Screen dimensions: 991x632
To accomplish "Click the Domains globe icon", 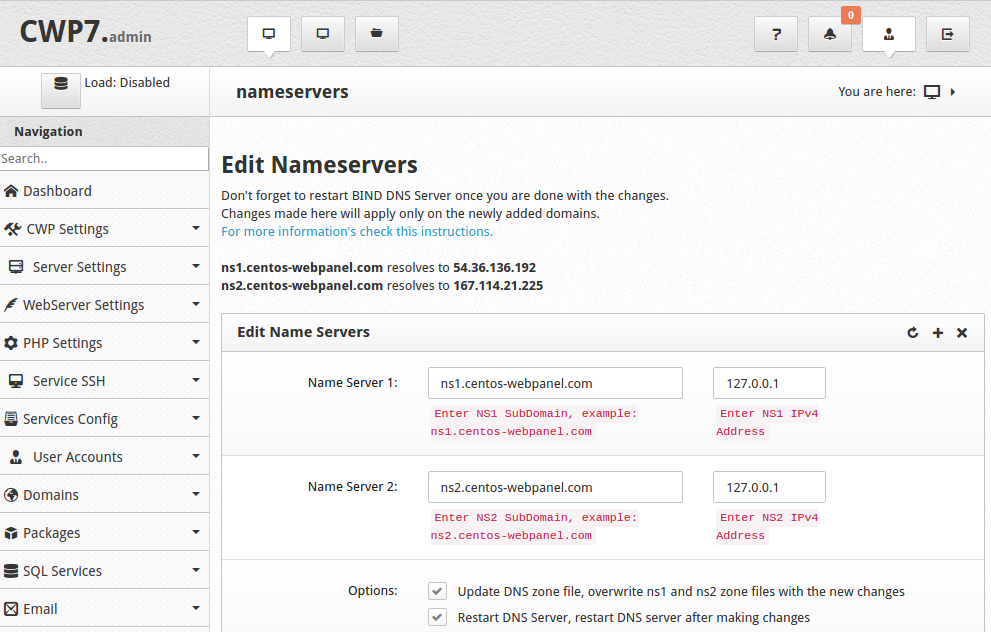I will 11,495.
